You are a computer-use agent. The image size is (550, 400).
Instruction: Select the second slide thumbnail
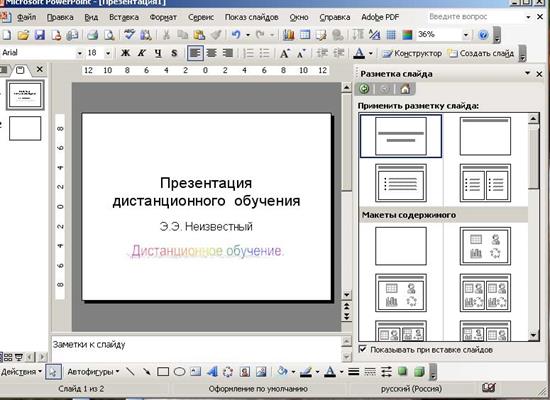[x=25, y=128]
